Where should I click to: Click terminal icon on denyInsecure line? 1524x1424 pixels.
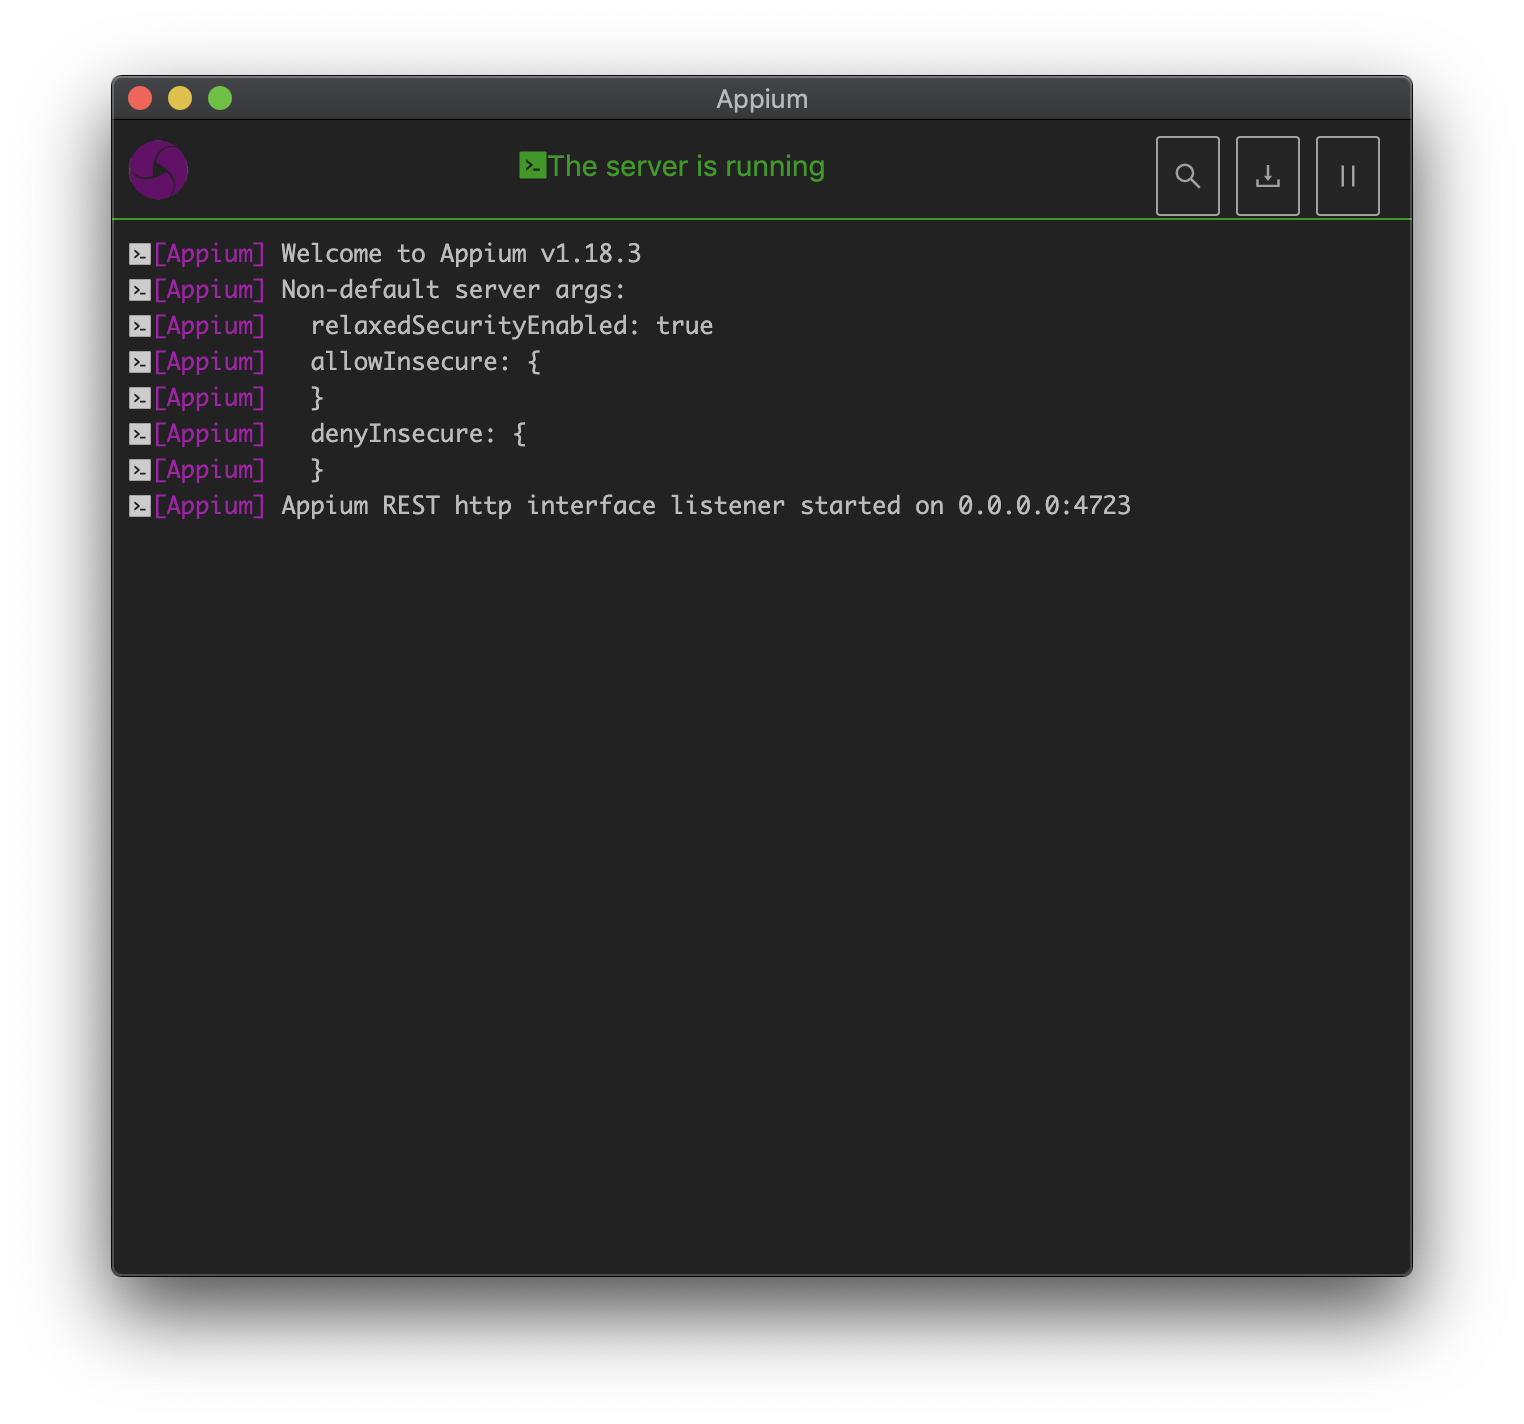click(x=140, y=434)
